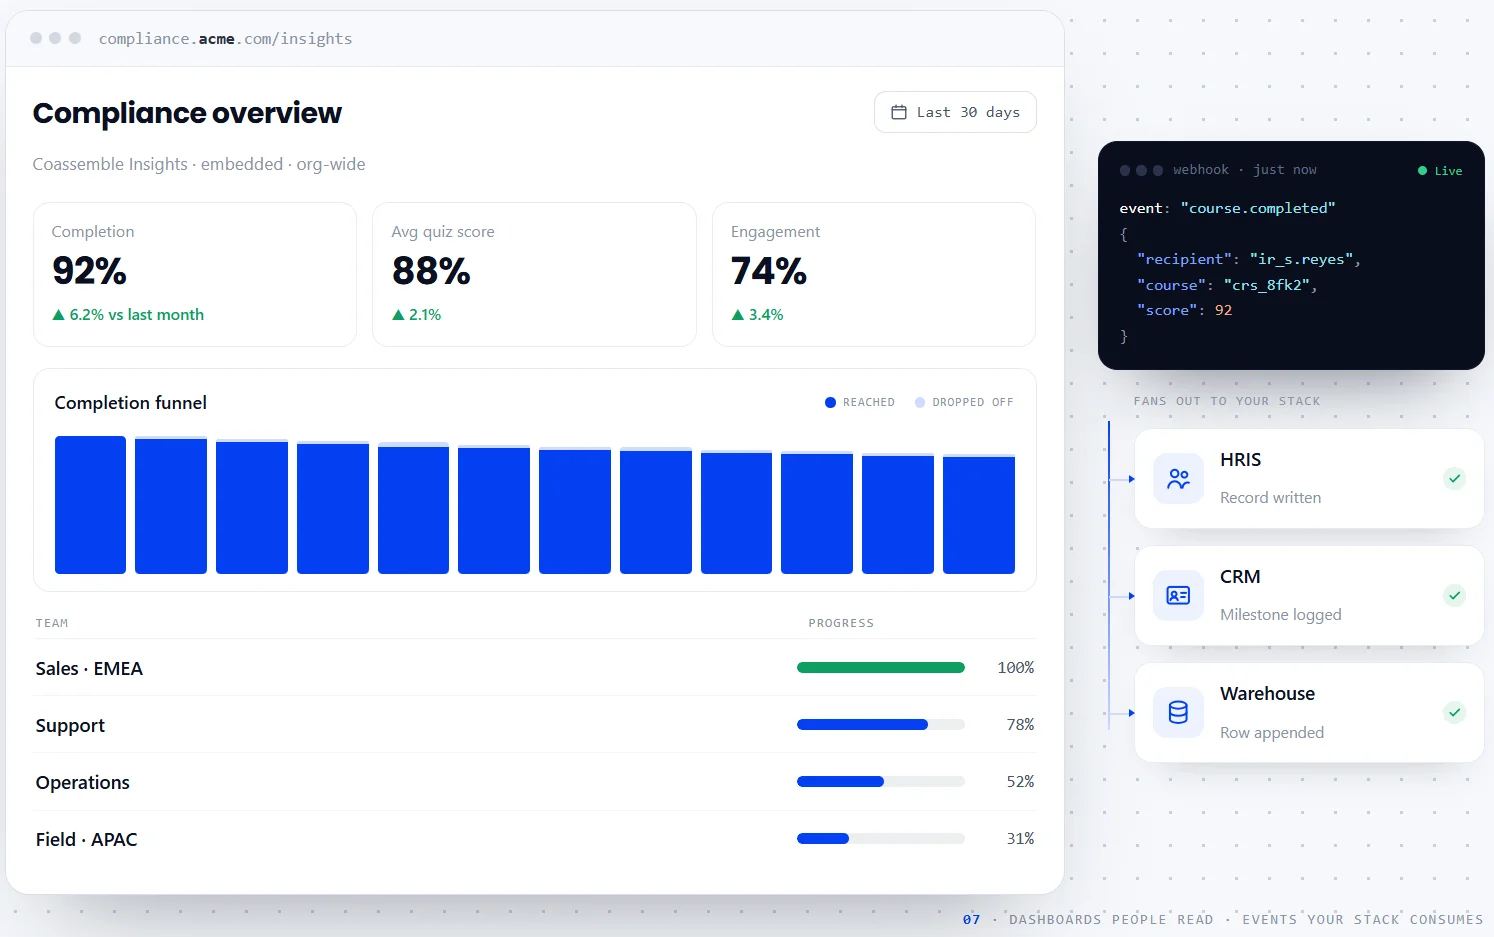Click the pale DROPPED OFF legend dot
This screenshot has width=1494, height=937.
pyautogui.click(x=920, y=402)
